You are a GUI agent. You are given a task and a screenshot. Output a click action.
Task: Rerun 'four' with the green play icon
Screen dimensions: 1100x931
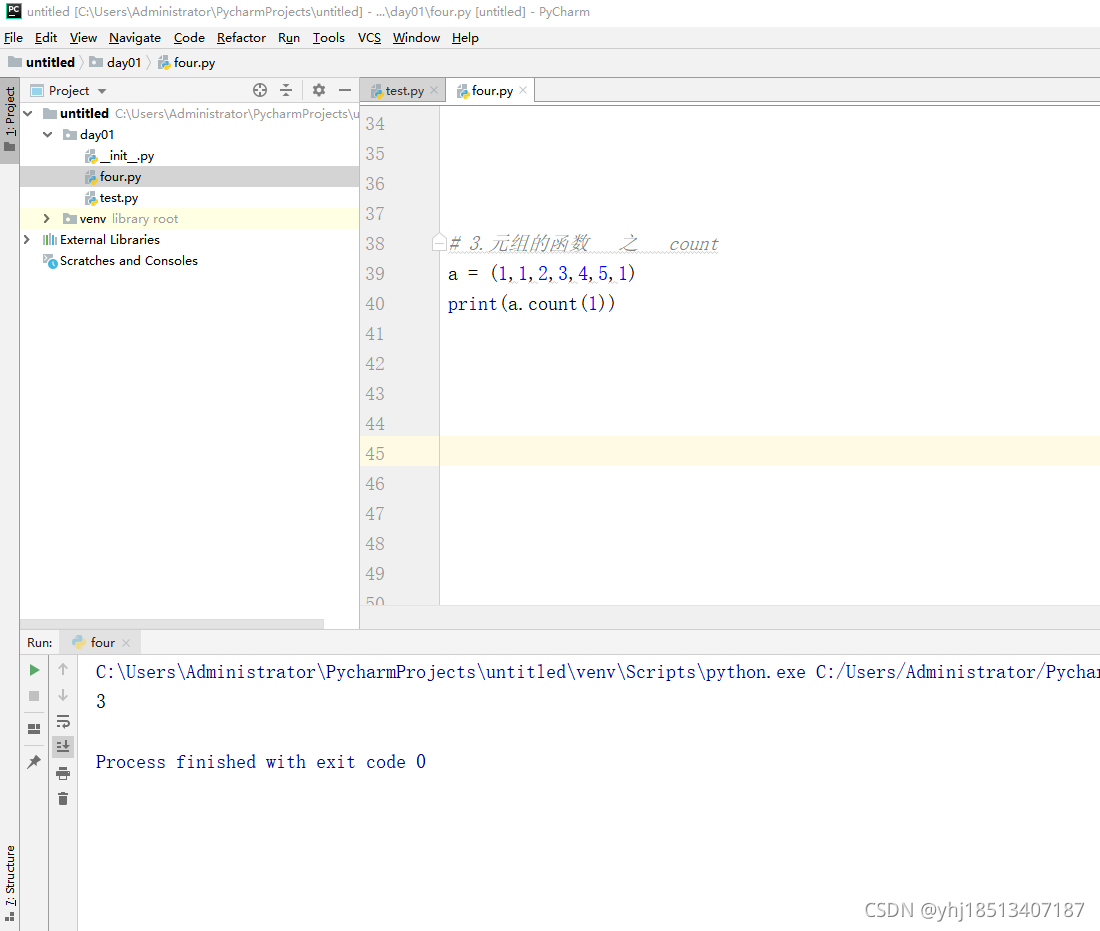34,670
